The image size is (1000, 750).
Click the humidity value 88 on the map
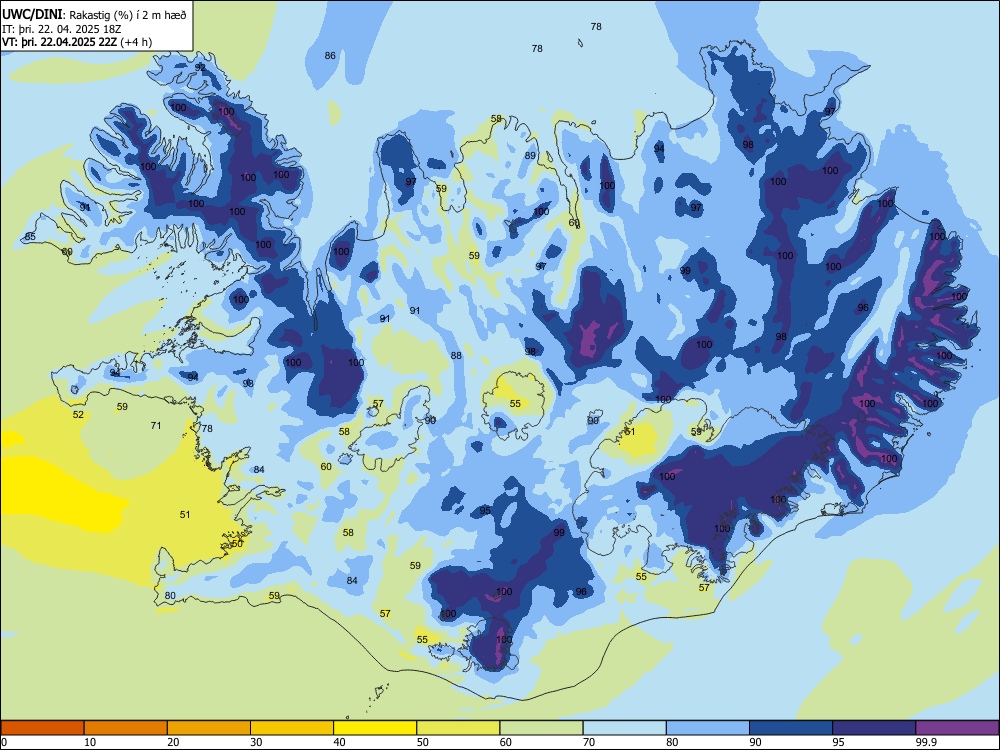tap(456, 356)
